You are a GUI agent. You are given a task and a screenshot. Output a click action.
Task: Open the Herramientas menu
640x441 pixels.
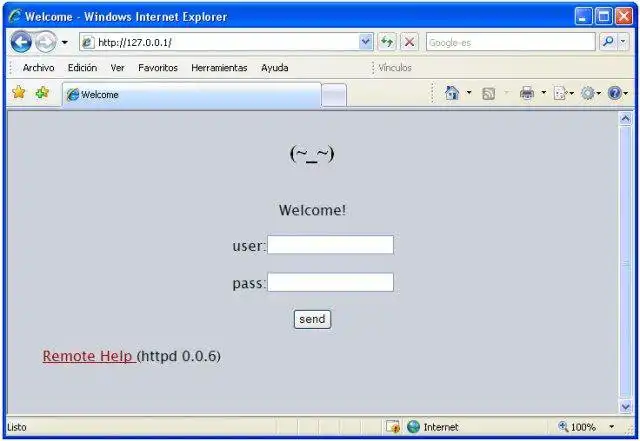tap(219, 68)
